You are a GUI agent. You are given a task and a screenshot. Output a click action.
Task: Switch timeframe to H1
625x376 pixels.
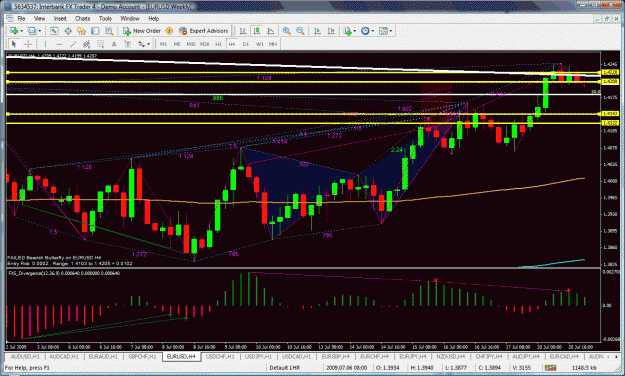click(x=218, y=44)
